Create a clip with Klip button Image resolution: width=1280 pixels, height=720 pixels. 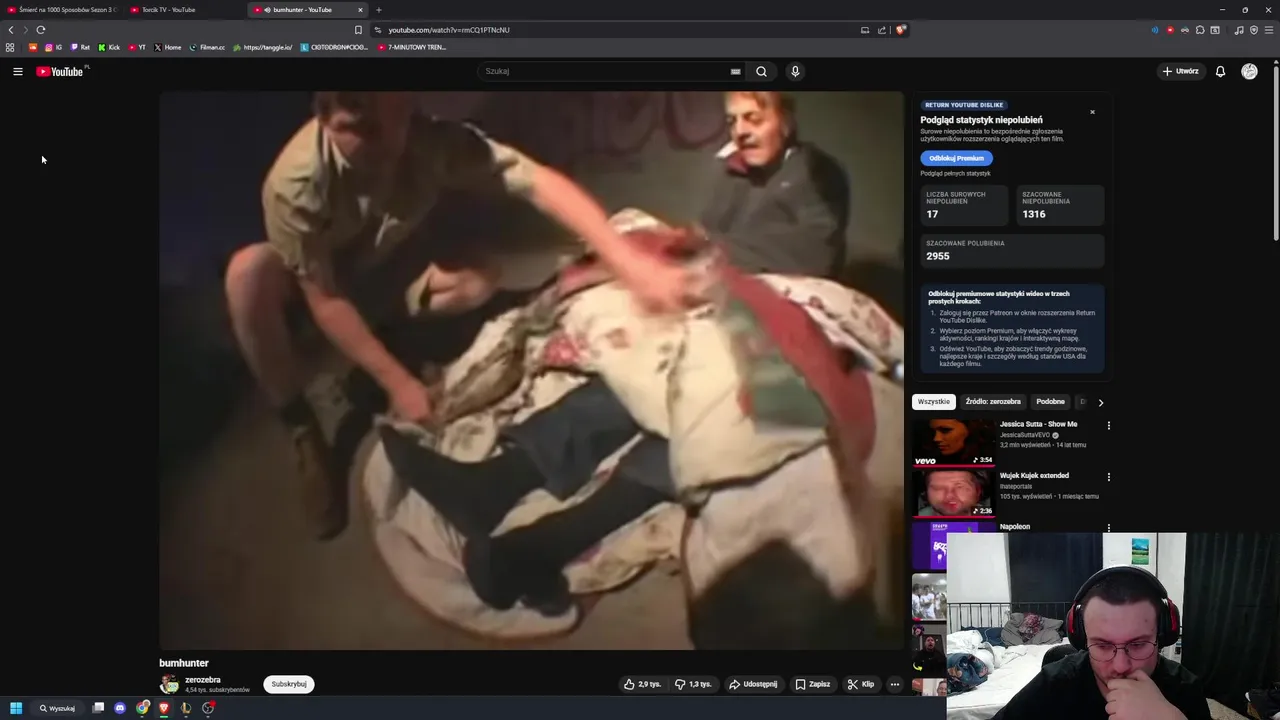tap(860, 684)
